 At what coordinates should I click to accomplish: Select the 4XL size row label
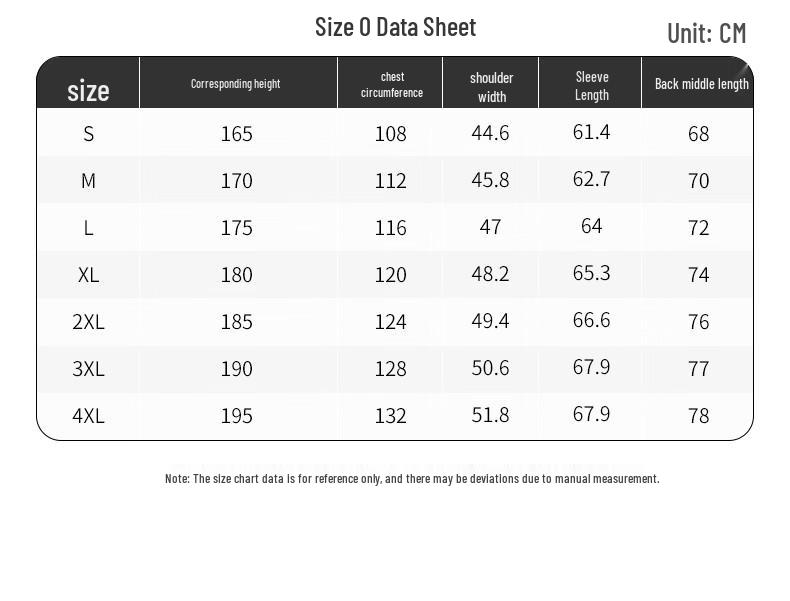pos(88,415)
